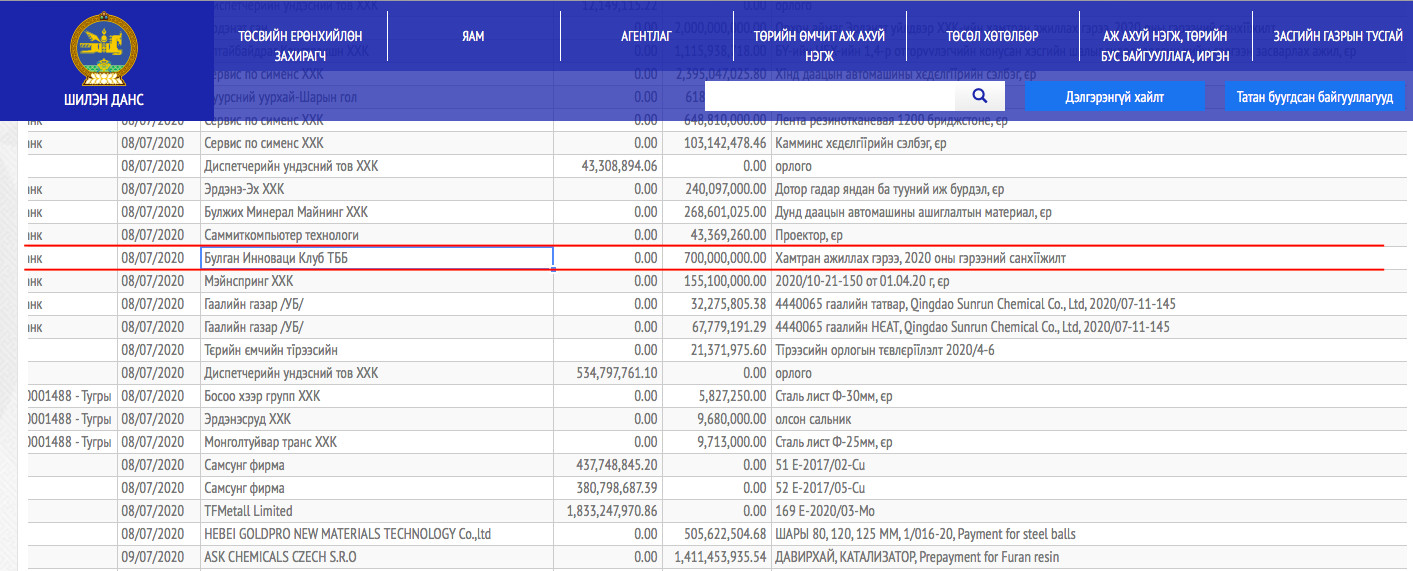Click the Татан буугдсан байгууллагууд button
This screenshot has width=1413, height=571.
coord(1314,97)
